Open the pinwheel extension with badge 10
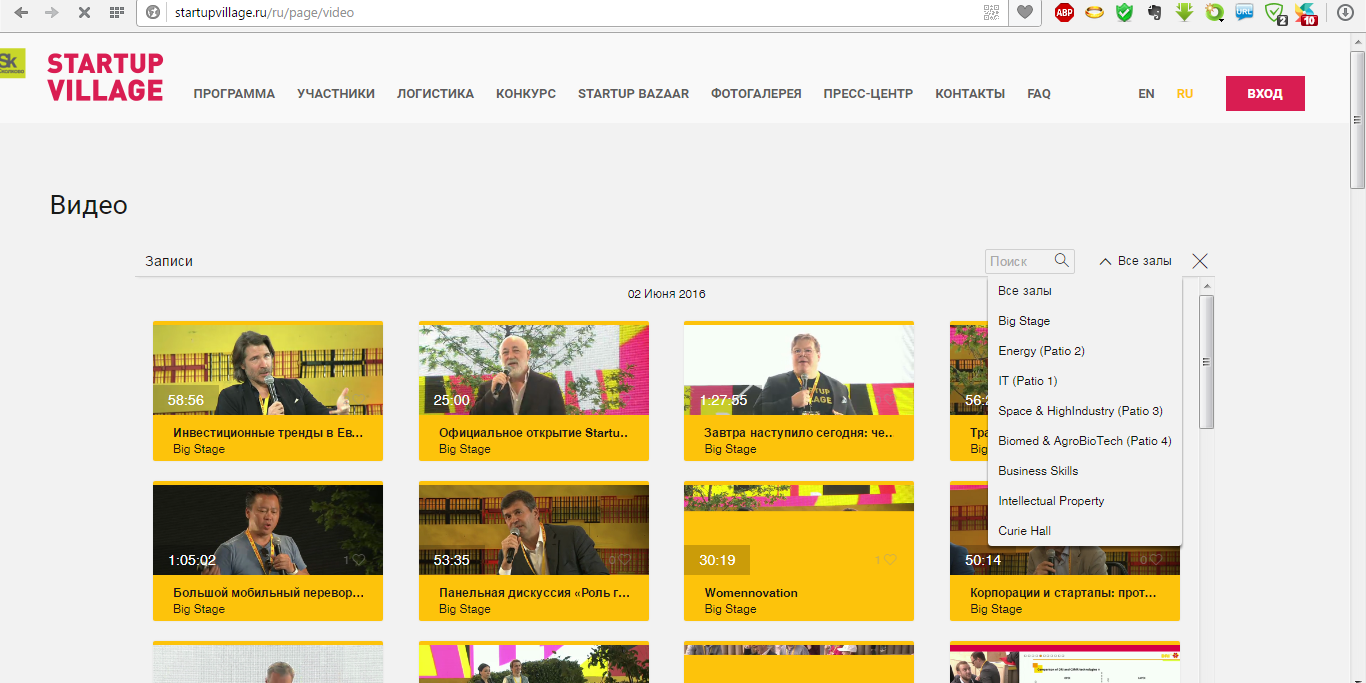Image resolution: width=1366 pixels, height=683 pixels. [x=1305, y=13]
